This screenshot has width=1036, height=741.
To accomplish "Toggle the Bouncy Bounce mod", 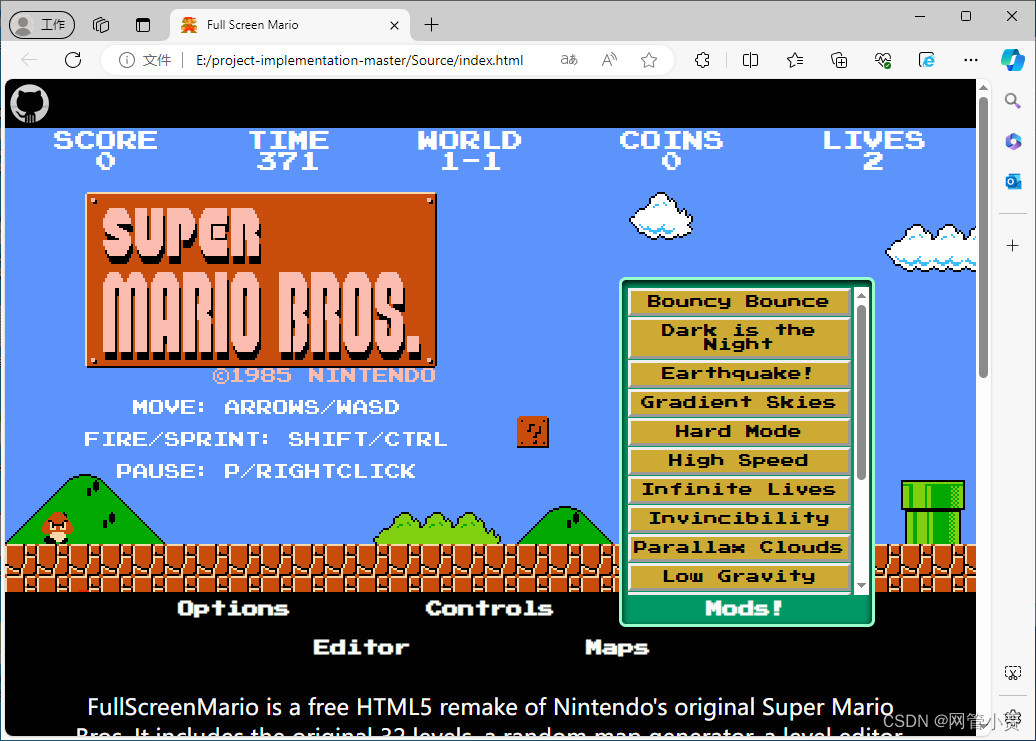I will pyautogui.click(x=739, y=302).
